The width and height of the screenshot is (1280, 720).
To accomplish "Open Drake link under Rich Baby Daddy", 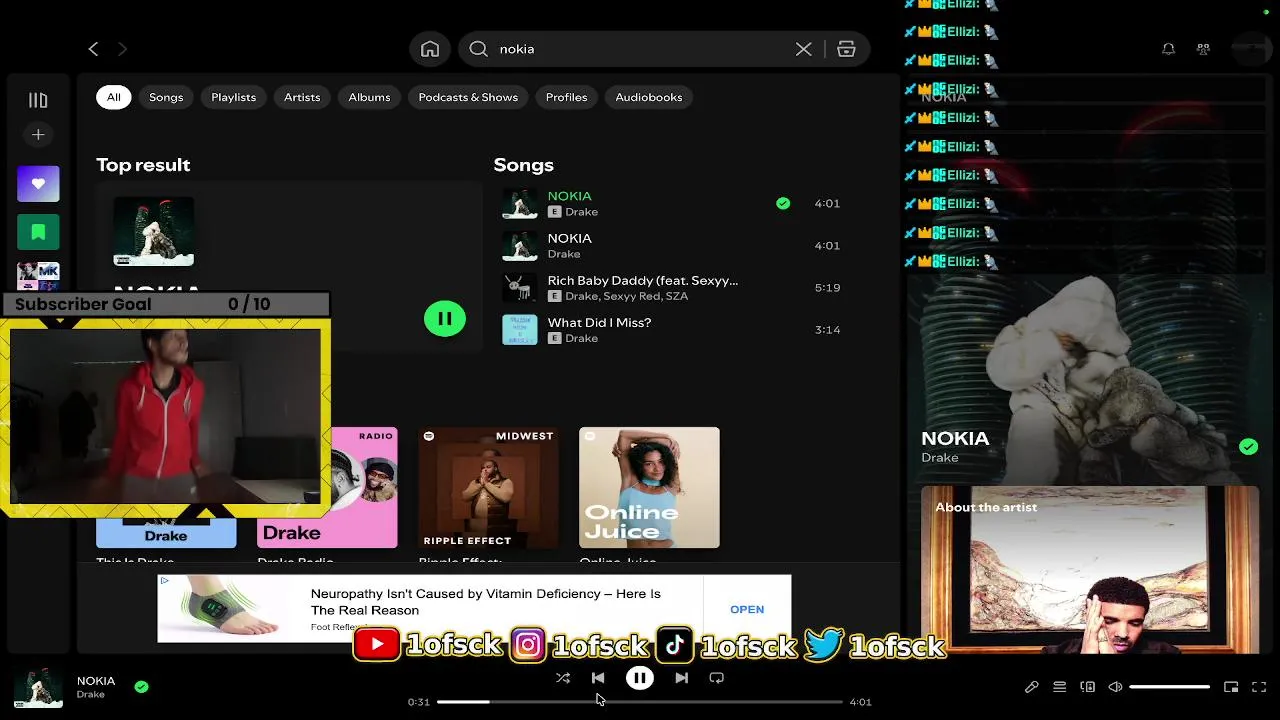I will click(579, 296).
